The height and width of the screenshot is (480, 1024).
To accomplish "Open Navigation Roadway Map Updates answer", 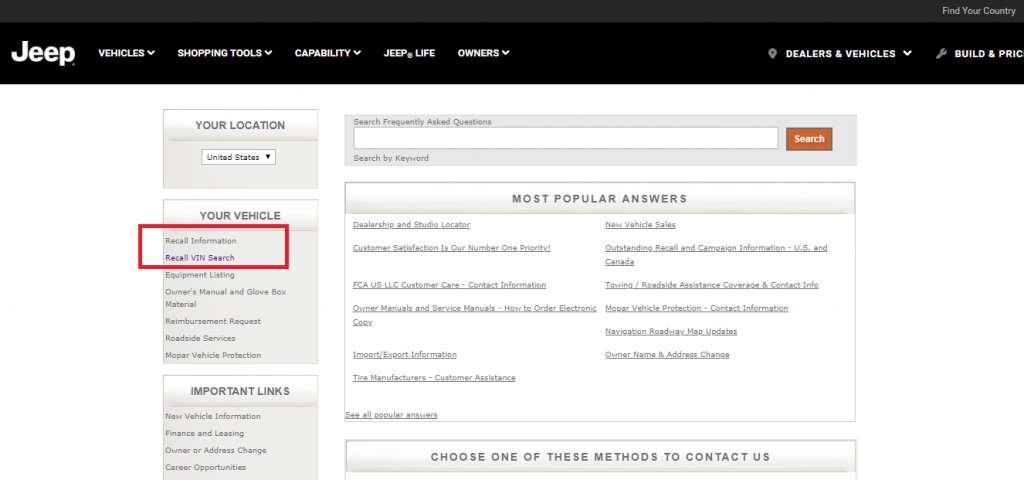I will [671, 332].
